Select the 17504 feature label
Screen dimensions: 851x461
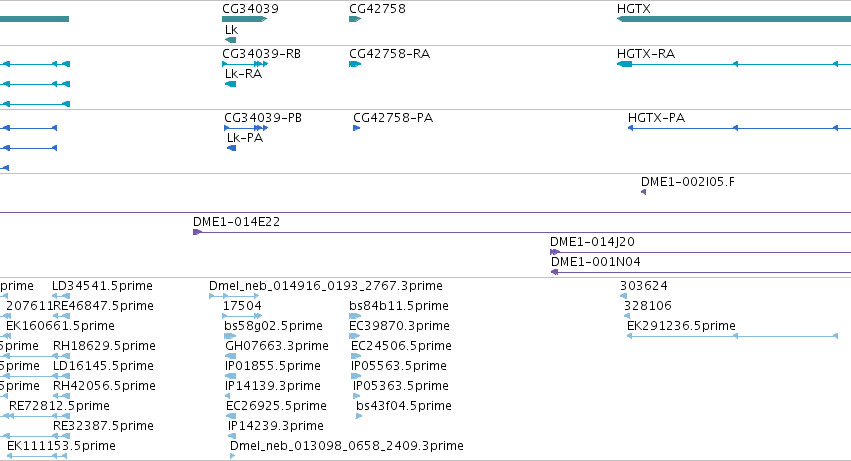coord(242,306)
